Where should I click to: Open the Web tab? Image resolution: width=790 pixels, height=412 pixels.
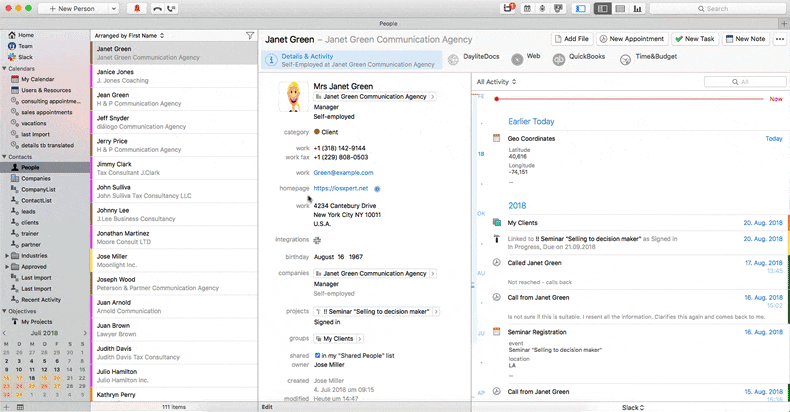(526, 59)
